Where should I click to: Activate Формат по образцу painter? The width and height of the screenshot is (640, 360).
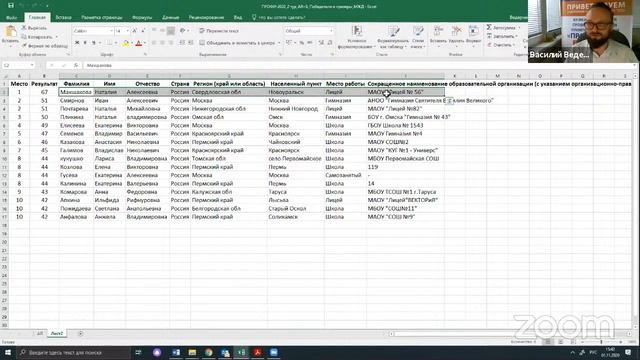44,46
